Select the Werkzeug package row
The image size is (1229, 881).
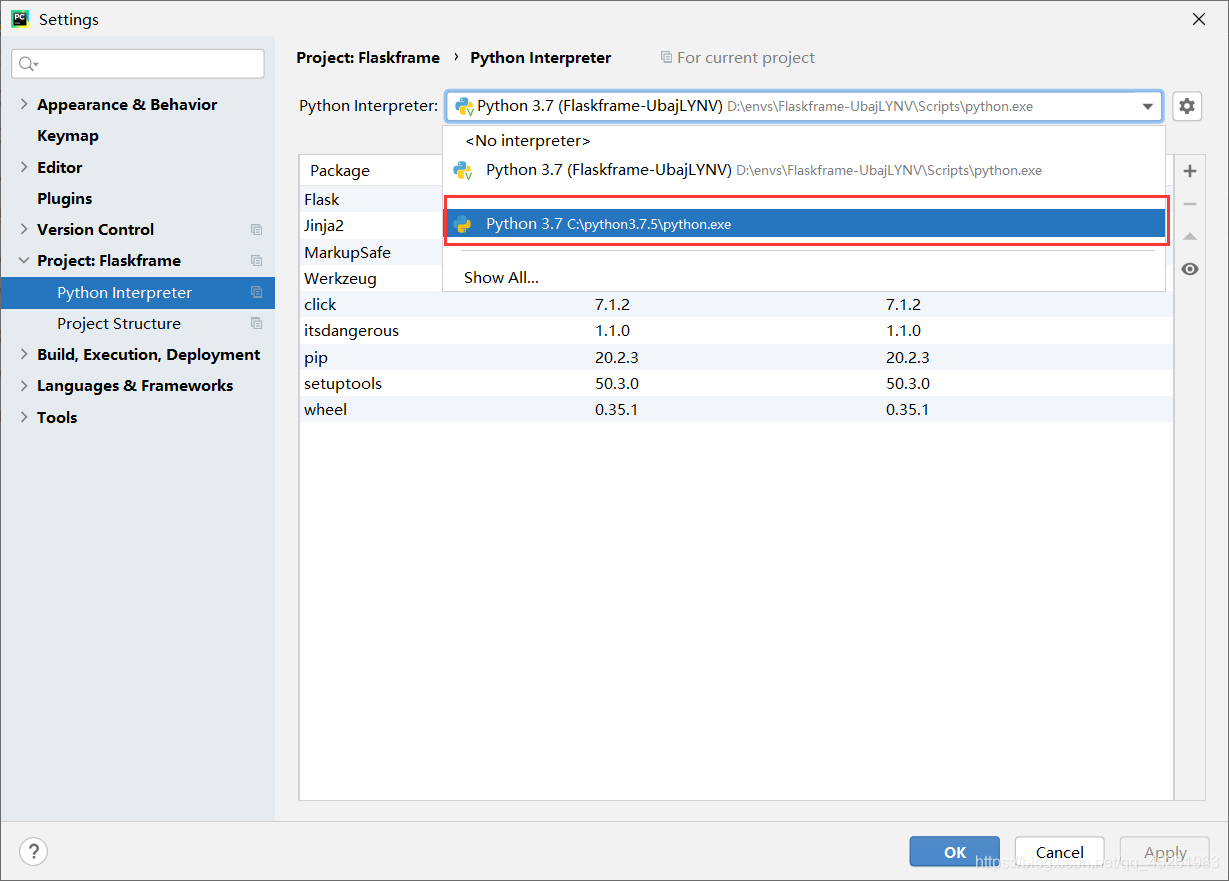(x=371, y=278)
